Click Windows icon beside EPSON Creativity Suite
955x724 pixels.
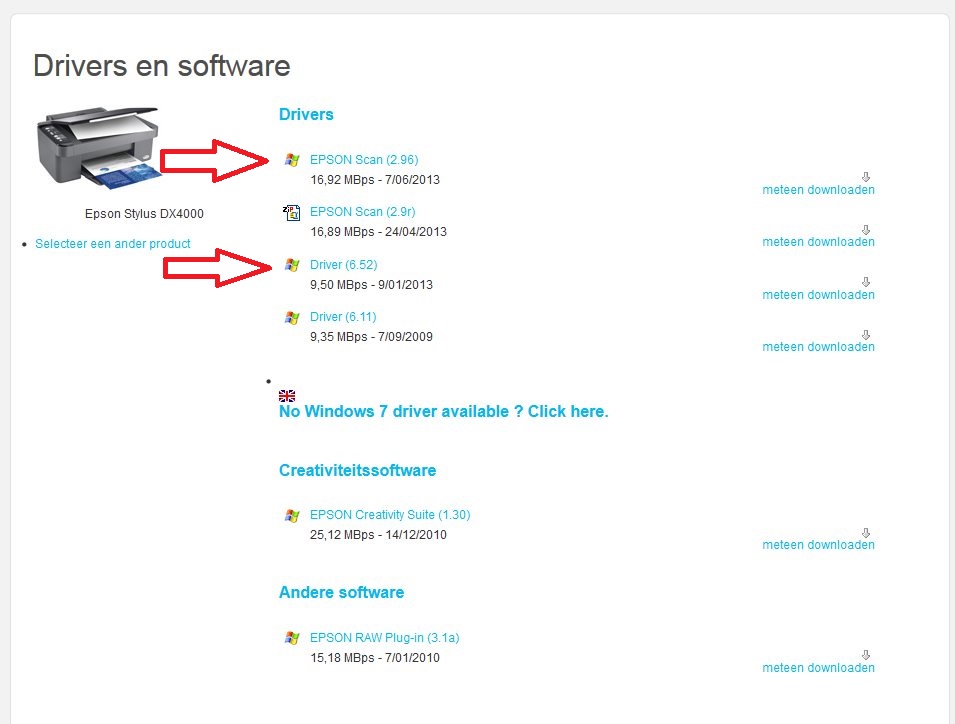pos(292,515)
